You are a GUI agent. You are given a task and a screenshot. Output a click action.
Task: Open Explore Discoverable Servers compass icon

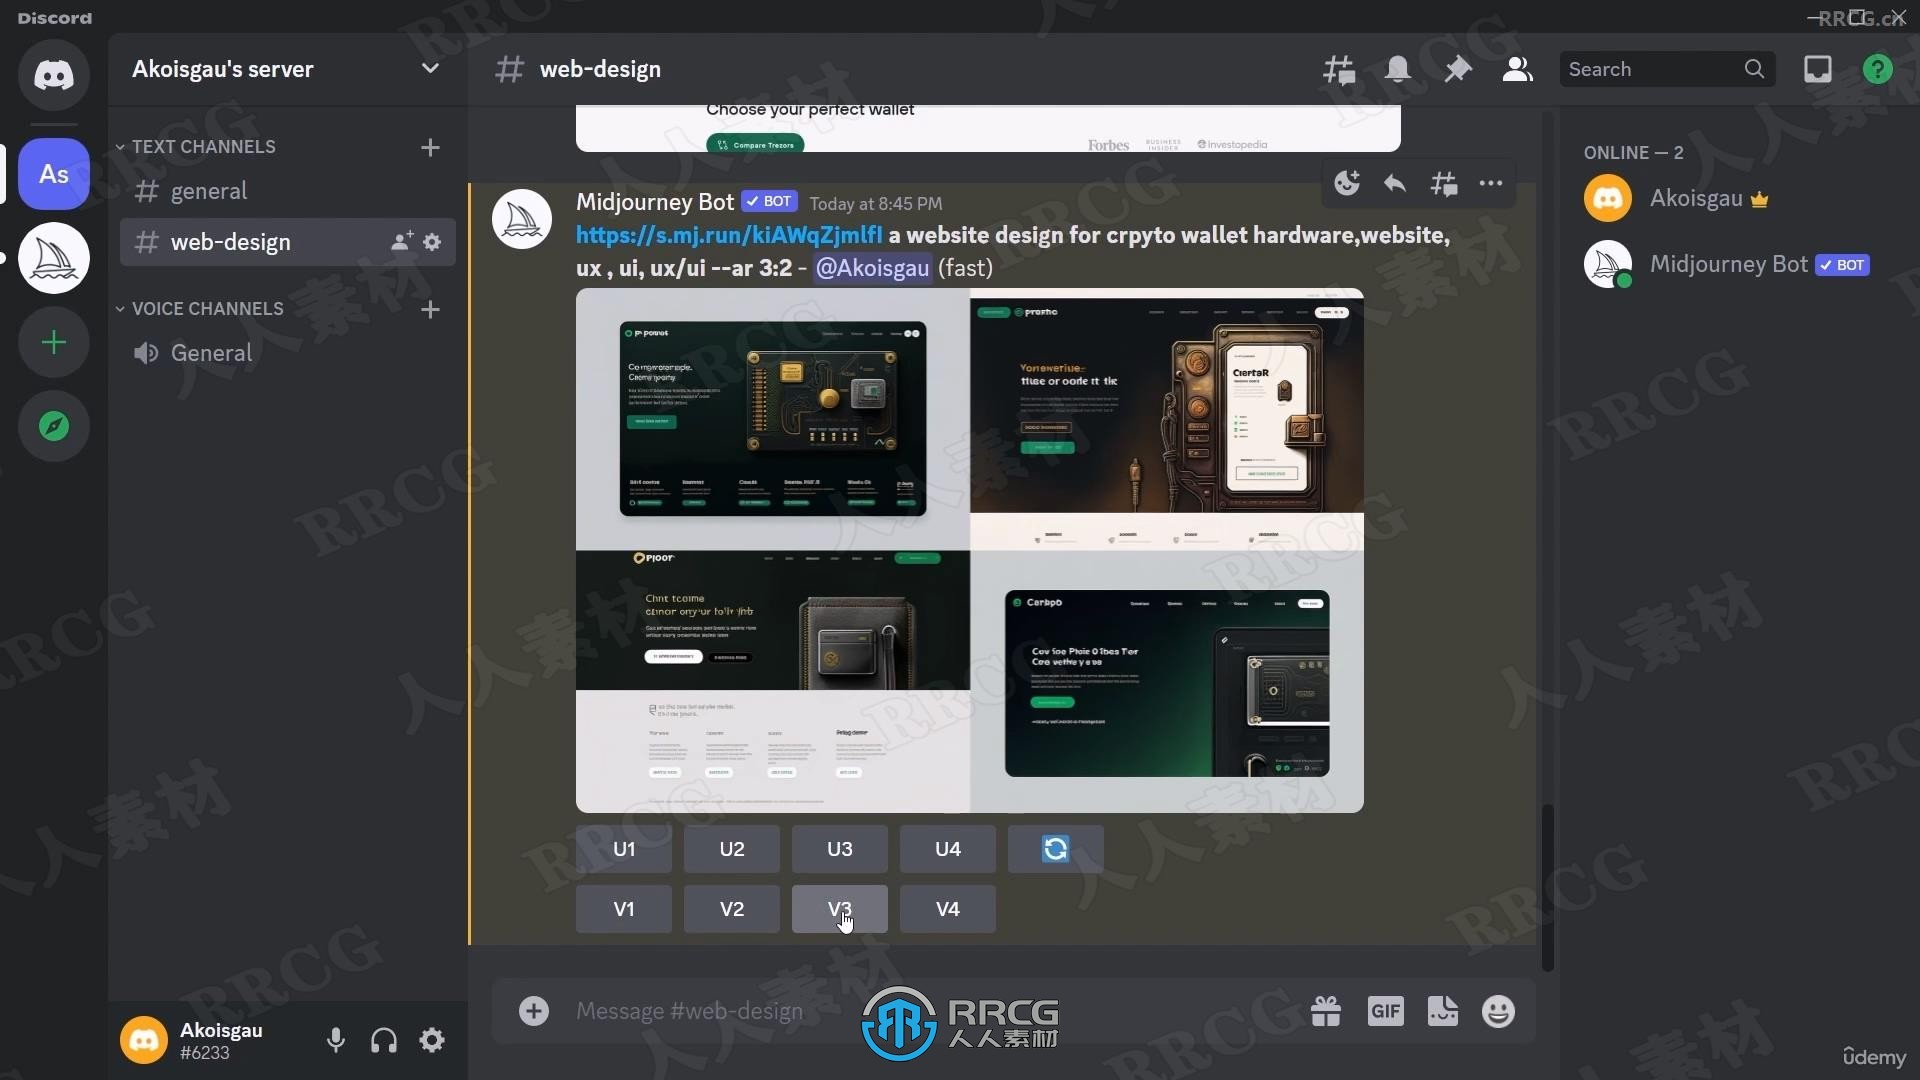coord(54,427)
